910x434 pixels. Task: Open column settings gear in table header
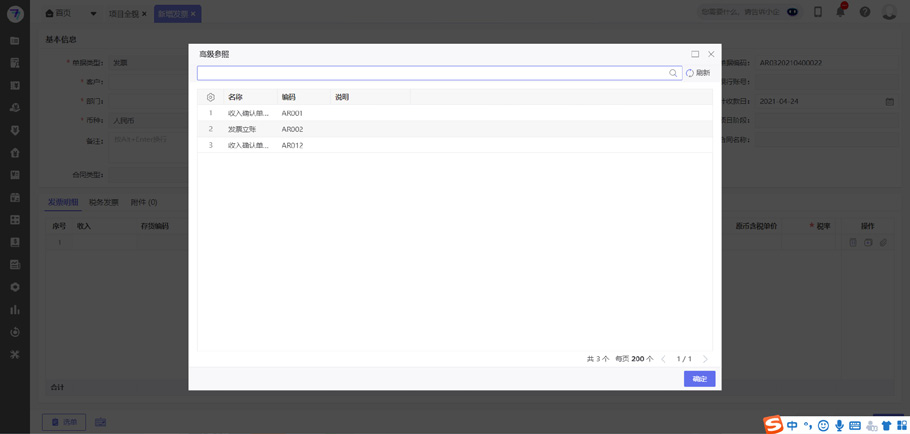[211, 97]
